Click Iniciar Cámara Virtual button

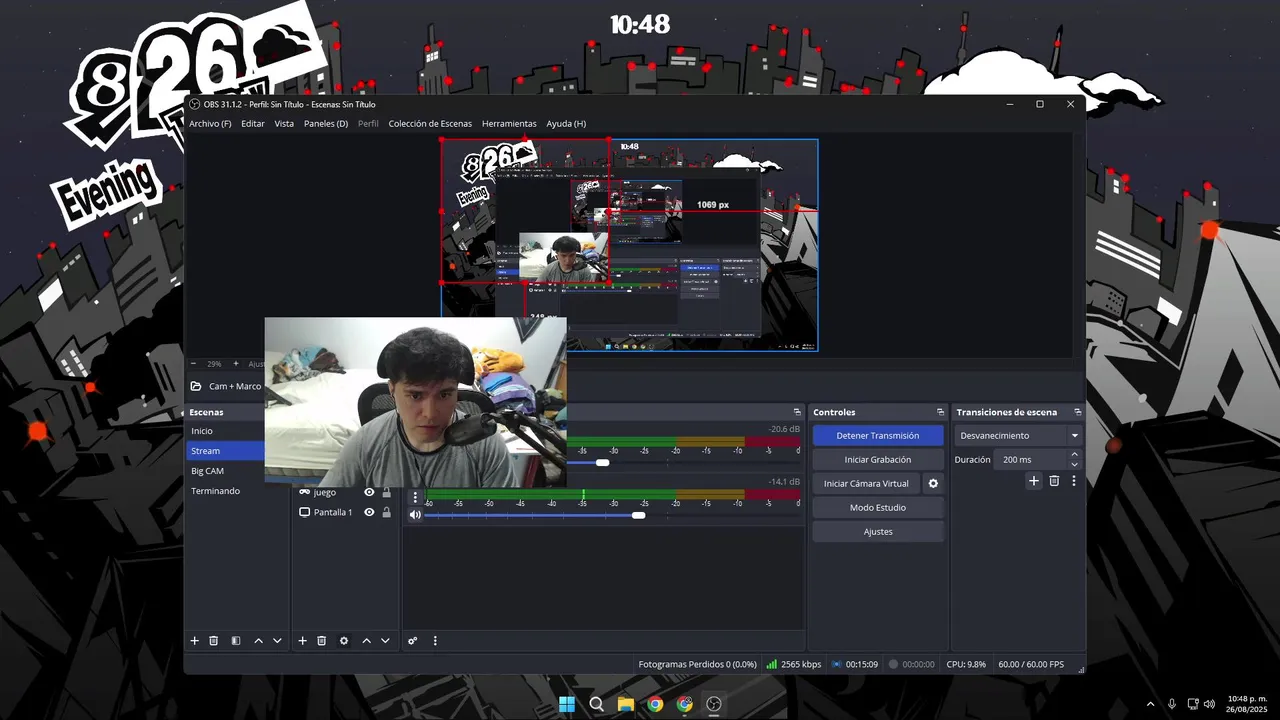point(866,484)
